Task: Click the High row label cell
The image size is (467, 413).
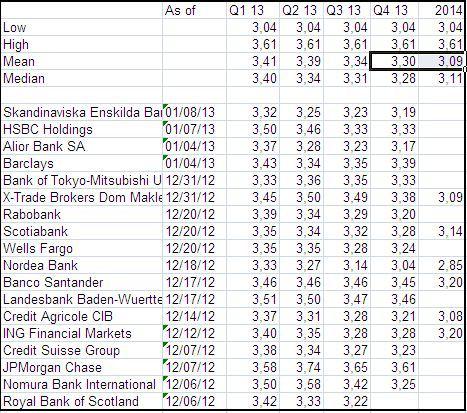Action: (x=82, y=44)
